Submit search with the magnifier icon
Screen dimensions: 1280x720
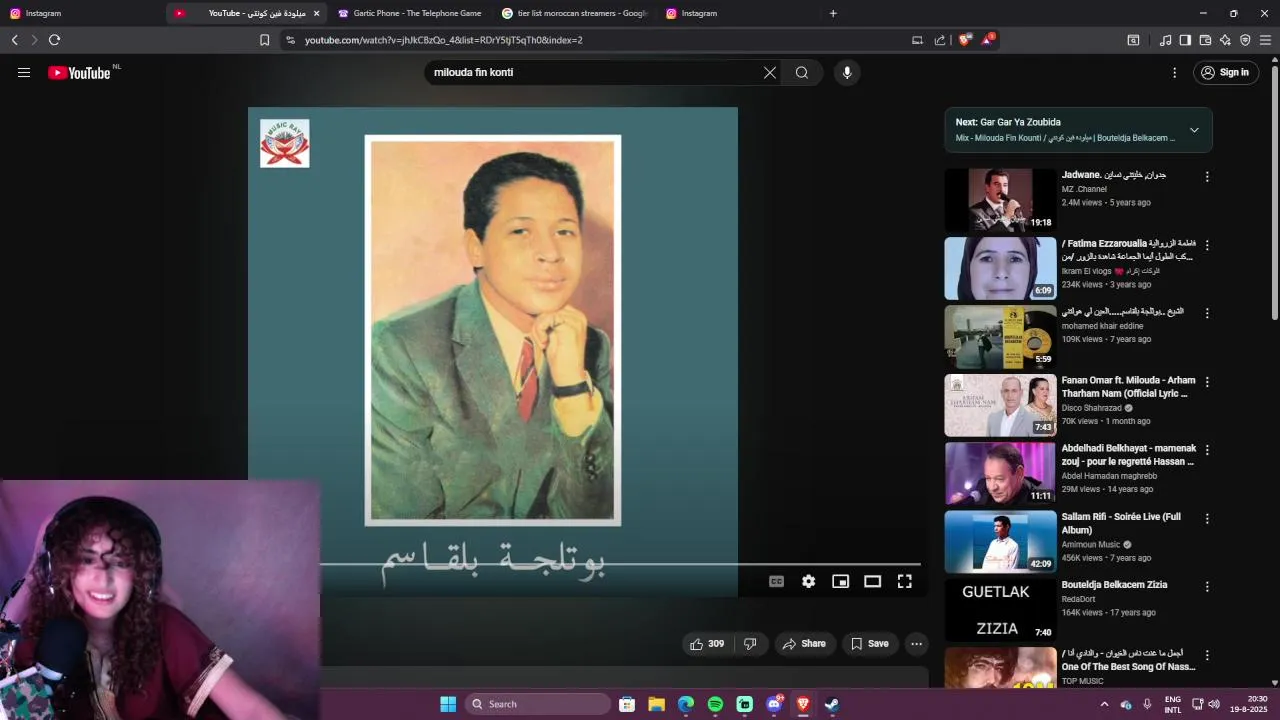[x=802, y=72]
